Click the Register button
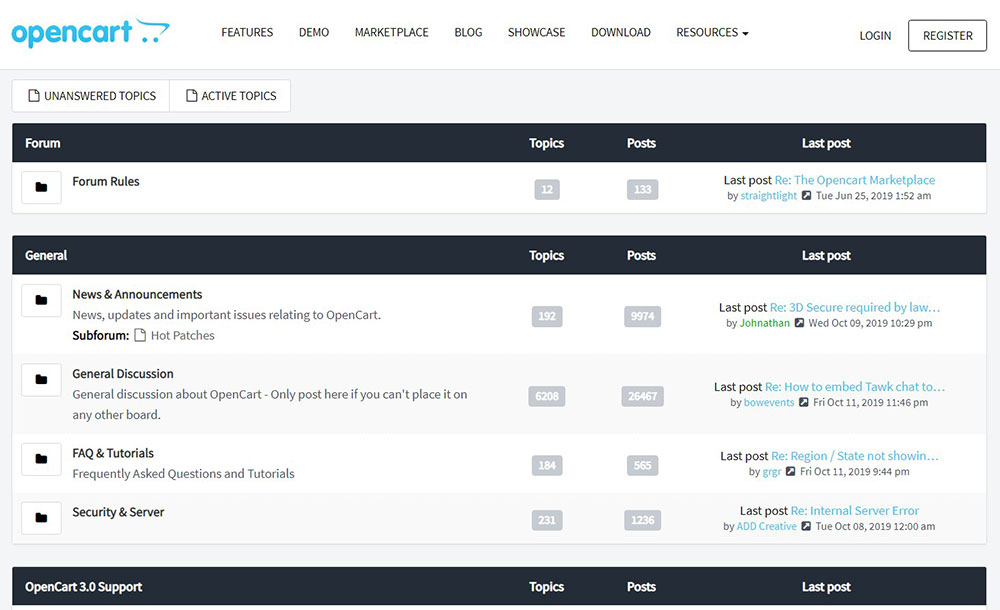1000x610 pixels. pos(947,36)
